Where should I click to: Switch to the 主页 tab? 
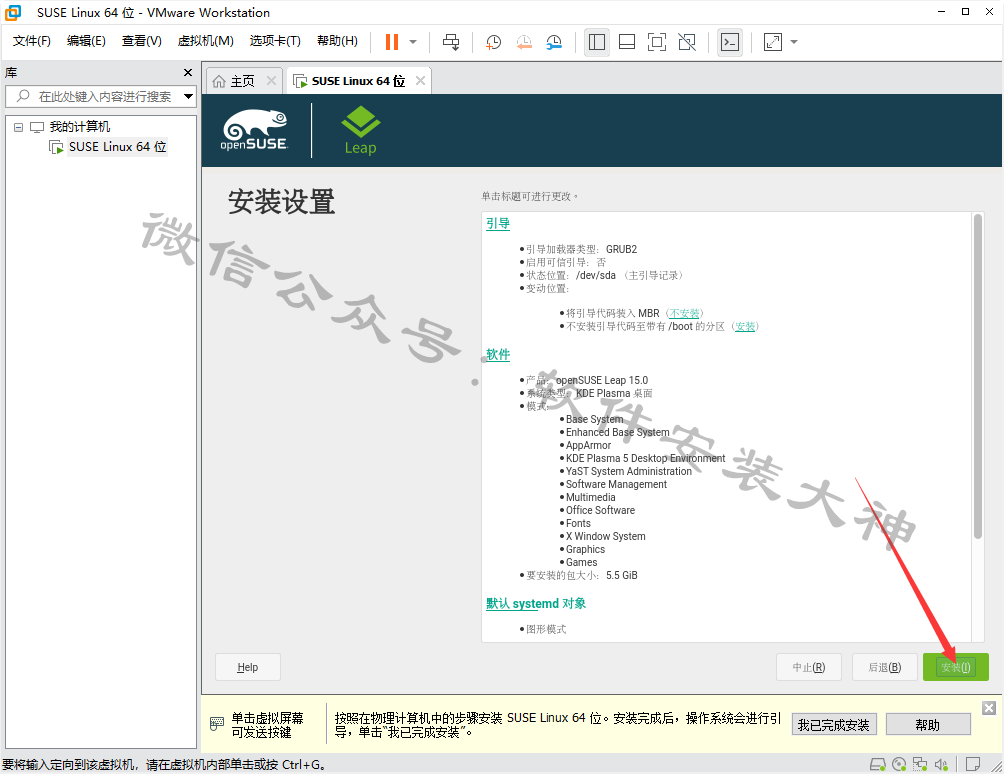tap(242, 81)
